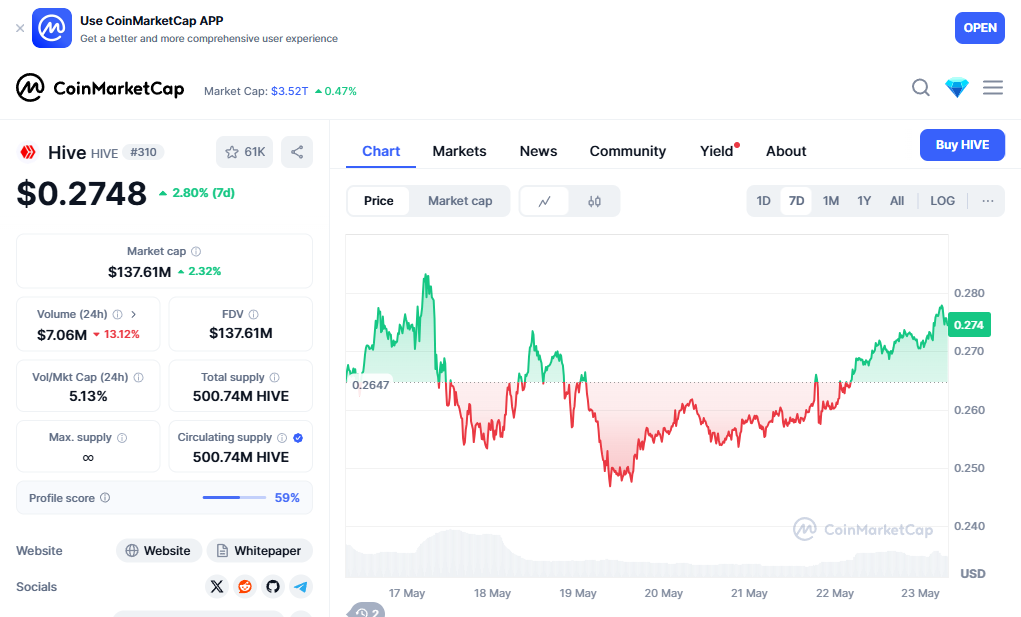Click the share icon next to watchlist
Image resolution: width=1021 pixels, height=617 pixels.
pyautogui.click(x=297, y=152)
